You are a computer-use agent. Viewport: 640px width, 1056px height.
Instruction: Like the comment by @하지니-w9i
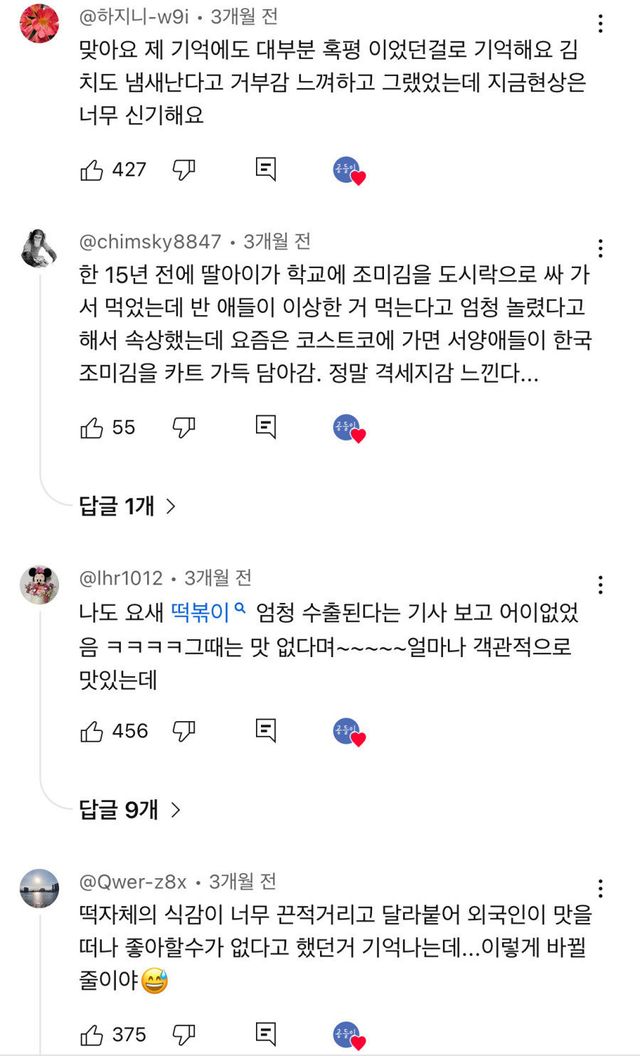pyautogui.click(x=91, y=169)
